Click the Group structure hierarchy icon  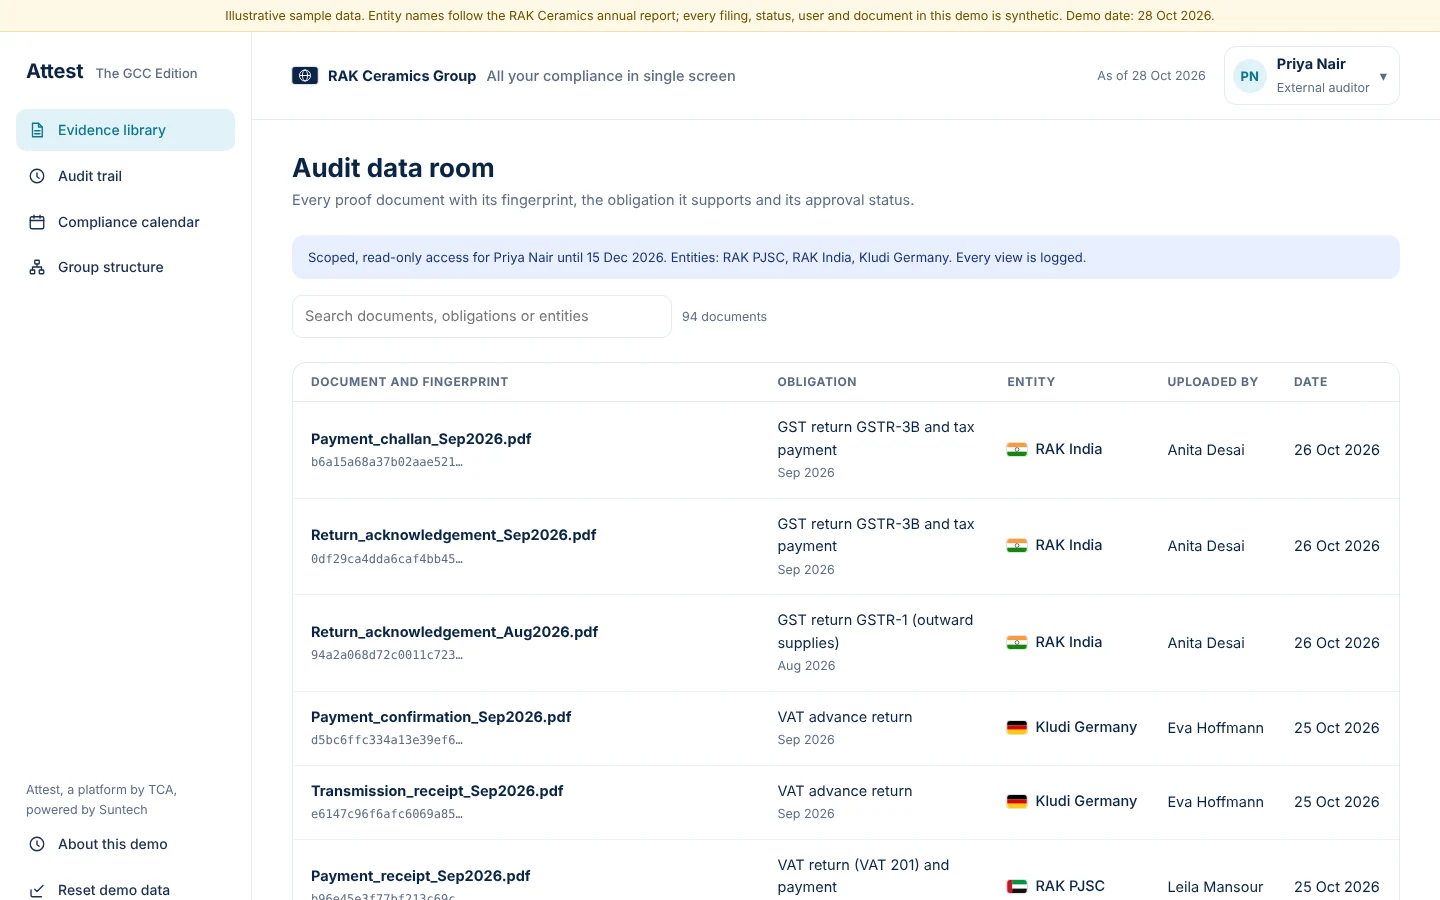[x=37, y=267]
